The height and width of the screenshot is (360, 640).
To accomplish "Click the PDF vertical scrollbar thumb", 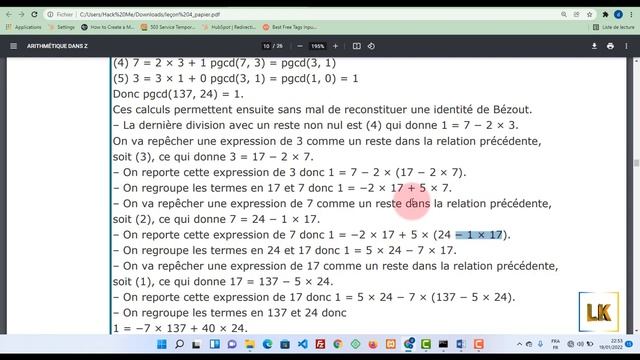I will (x=636, y=163).
